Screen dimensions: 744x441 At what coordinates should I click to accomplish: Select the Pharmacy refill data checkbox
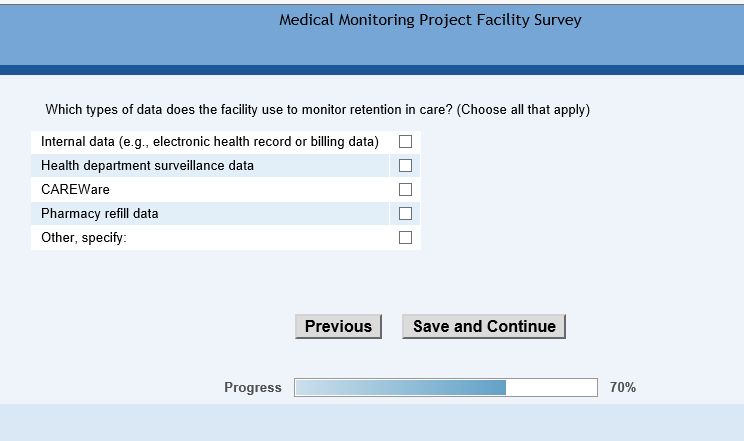click(405, 213)
